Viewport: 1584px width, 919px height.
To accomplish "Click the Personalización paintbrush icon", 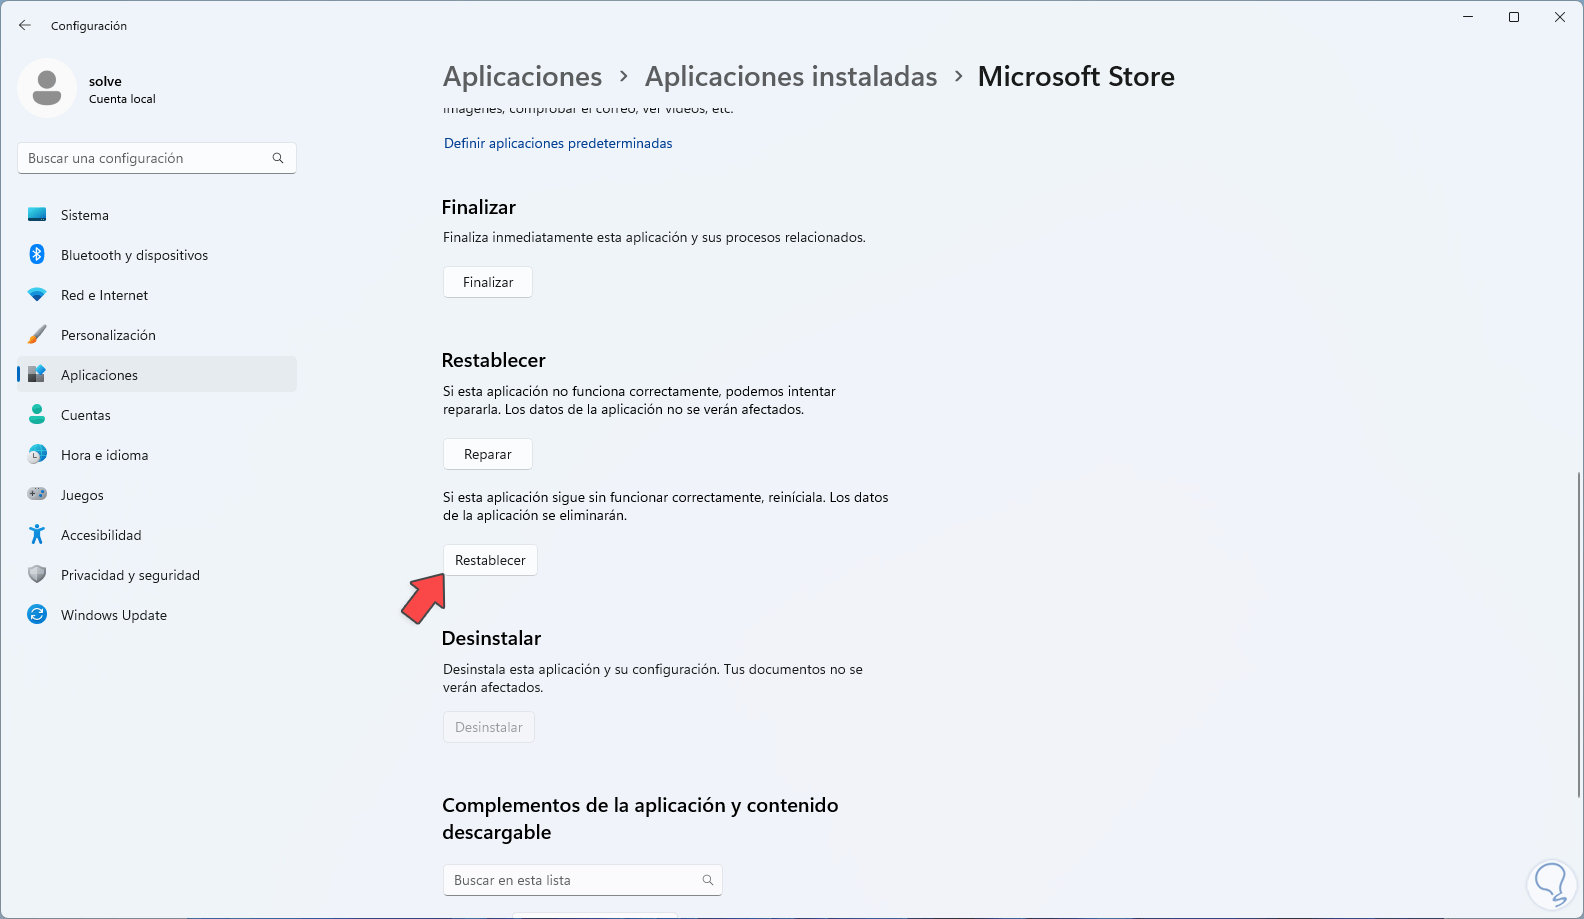I will (37, 335).
